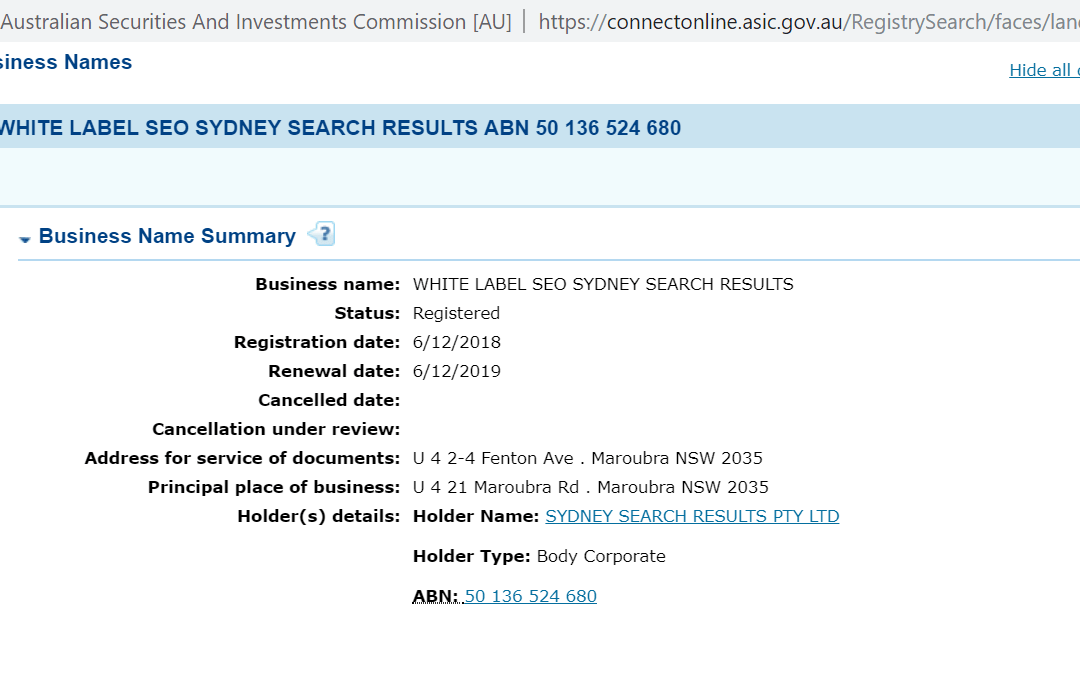Follow the ABN 50 136 524 680 link
The image size is (1080, 673).
530,596
